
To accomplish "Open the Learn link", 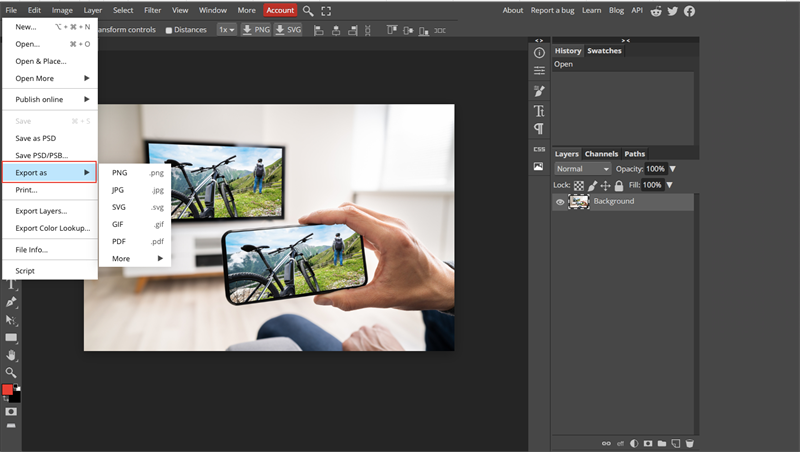I will tap(591, 10).
